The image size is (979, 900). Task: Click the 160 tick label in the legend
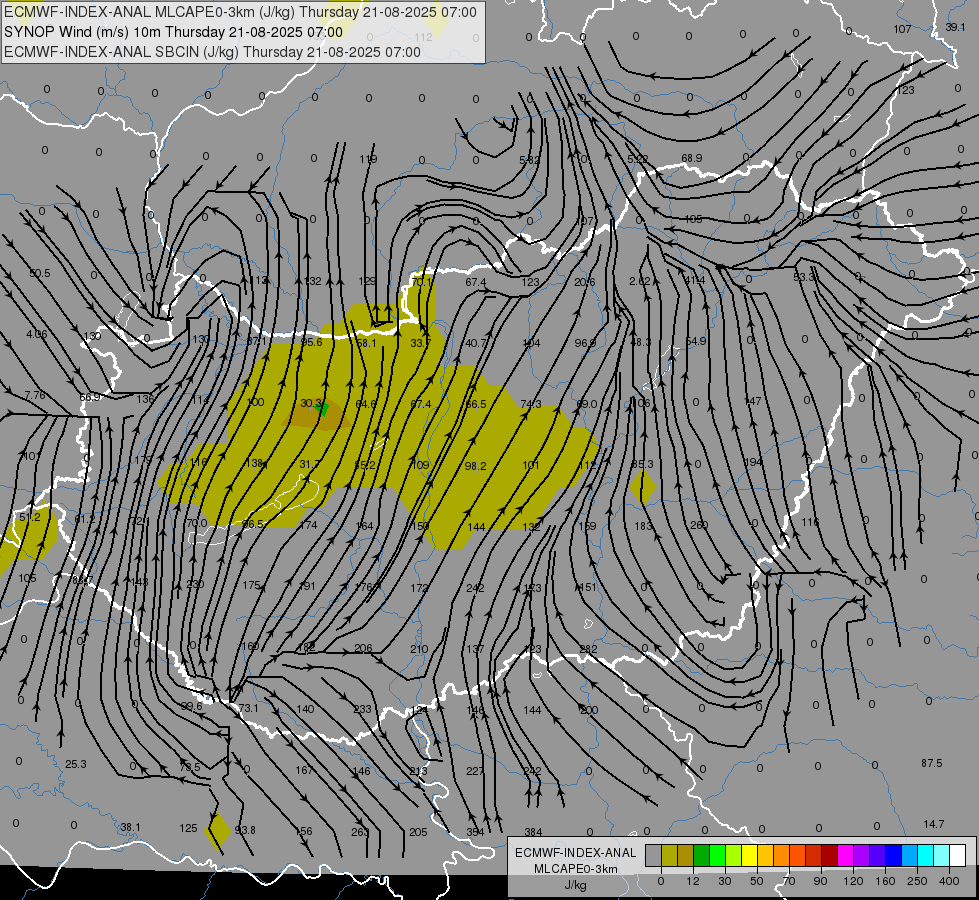click(x=885, y=881)
